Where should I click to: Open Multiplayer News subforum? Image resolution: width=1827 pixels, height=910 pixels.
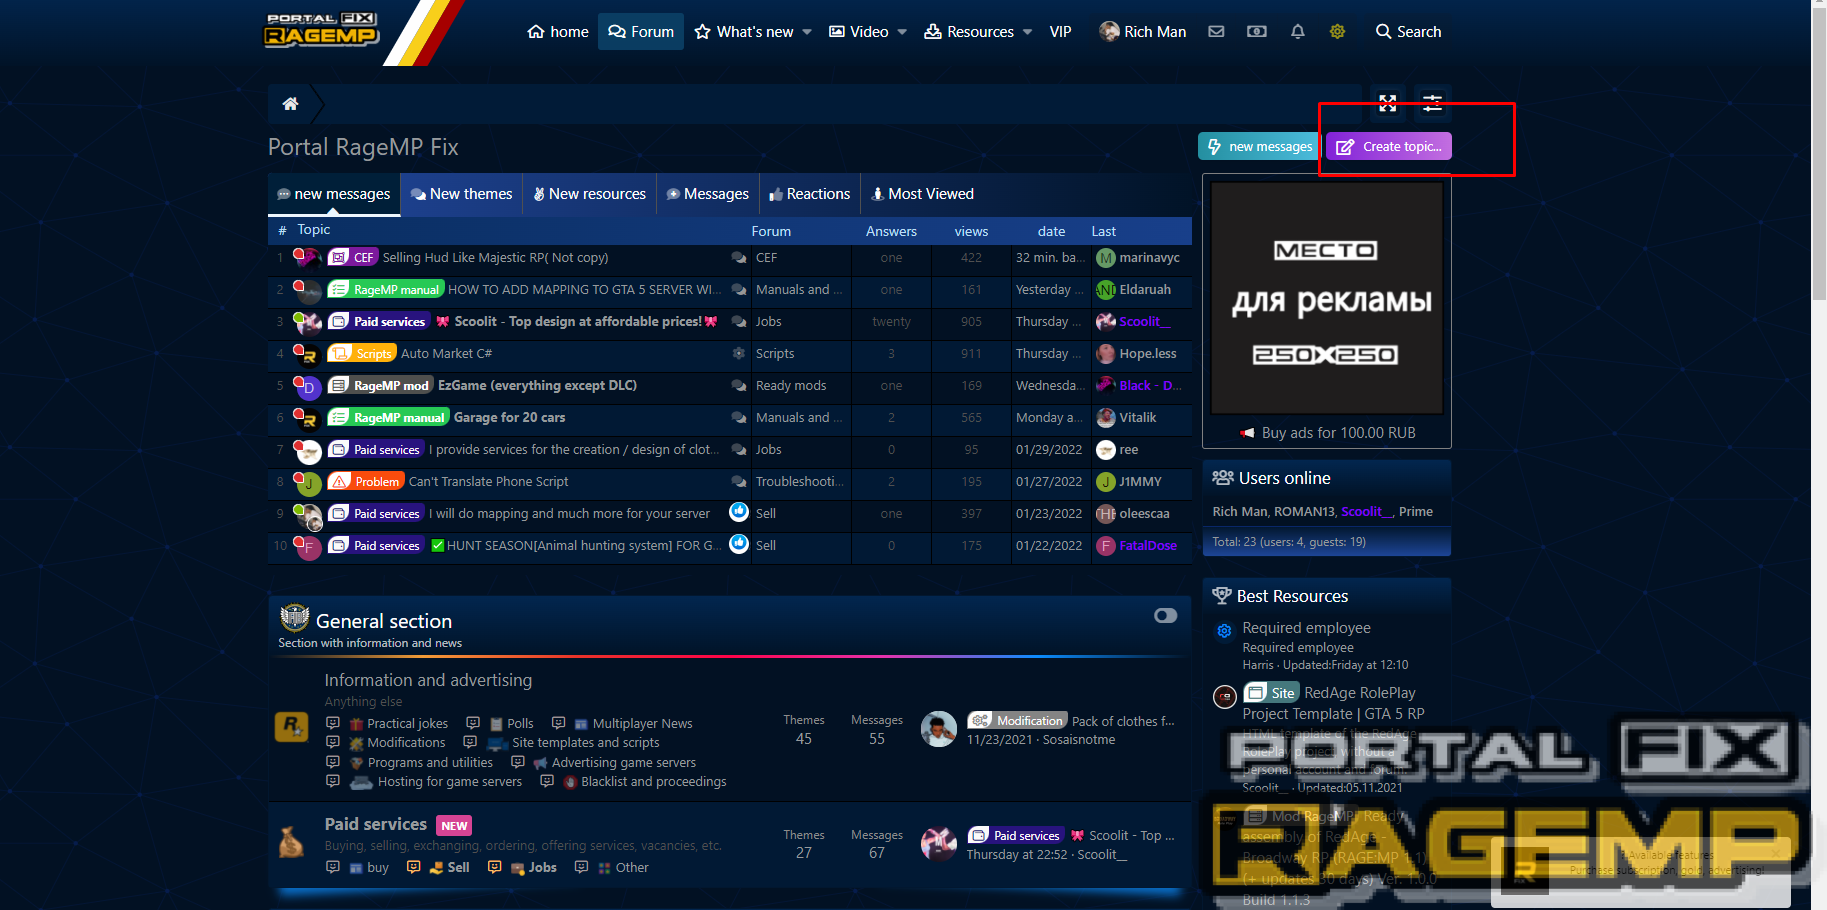click(x=642, y=724)
